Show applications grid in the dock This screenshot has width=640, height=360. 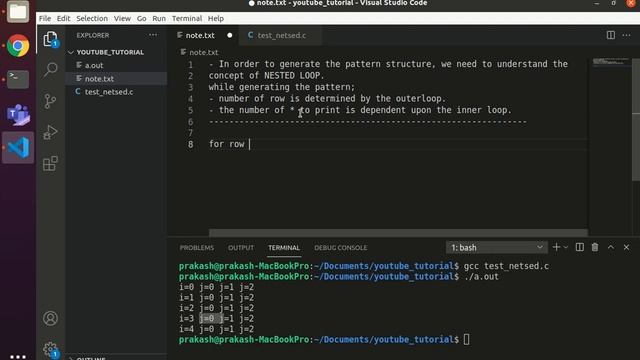click(x=18, y=356)
